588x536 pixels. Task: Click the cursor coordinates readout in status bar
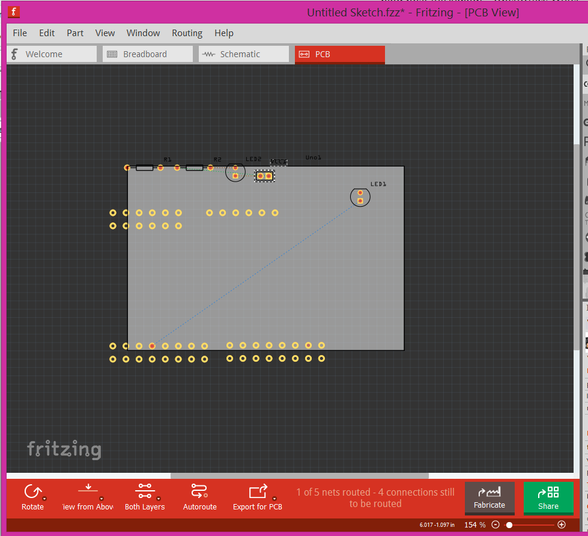coord(437,525)
